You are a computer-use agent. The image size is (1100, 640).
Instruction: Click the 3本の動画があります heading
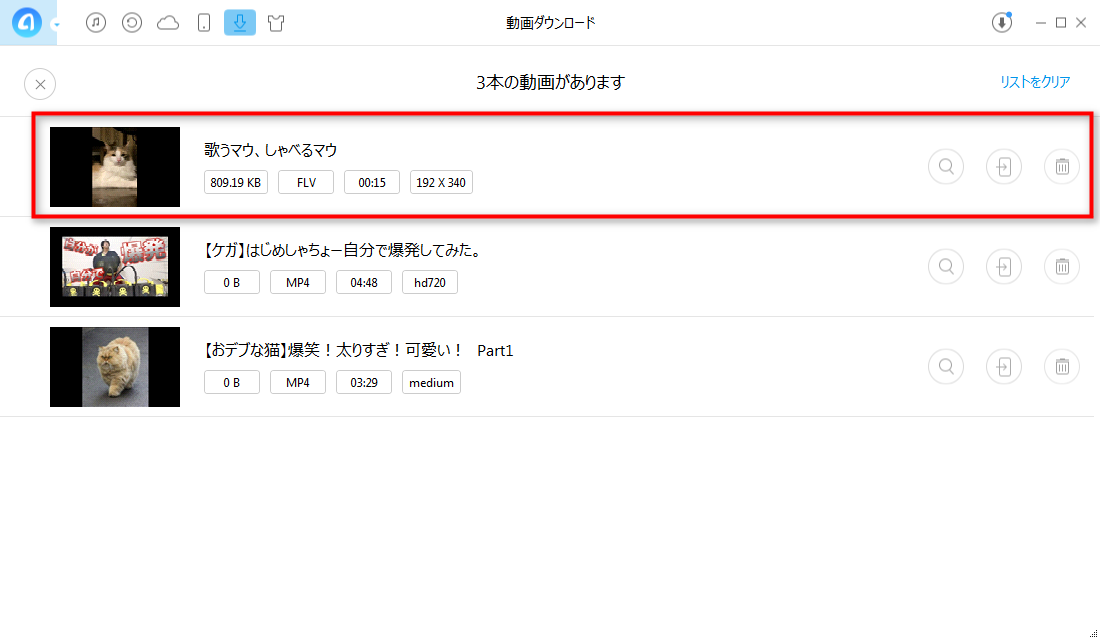(550, 83)
